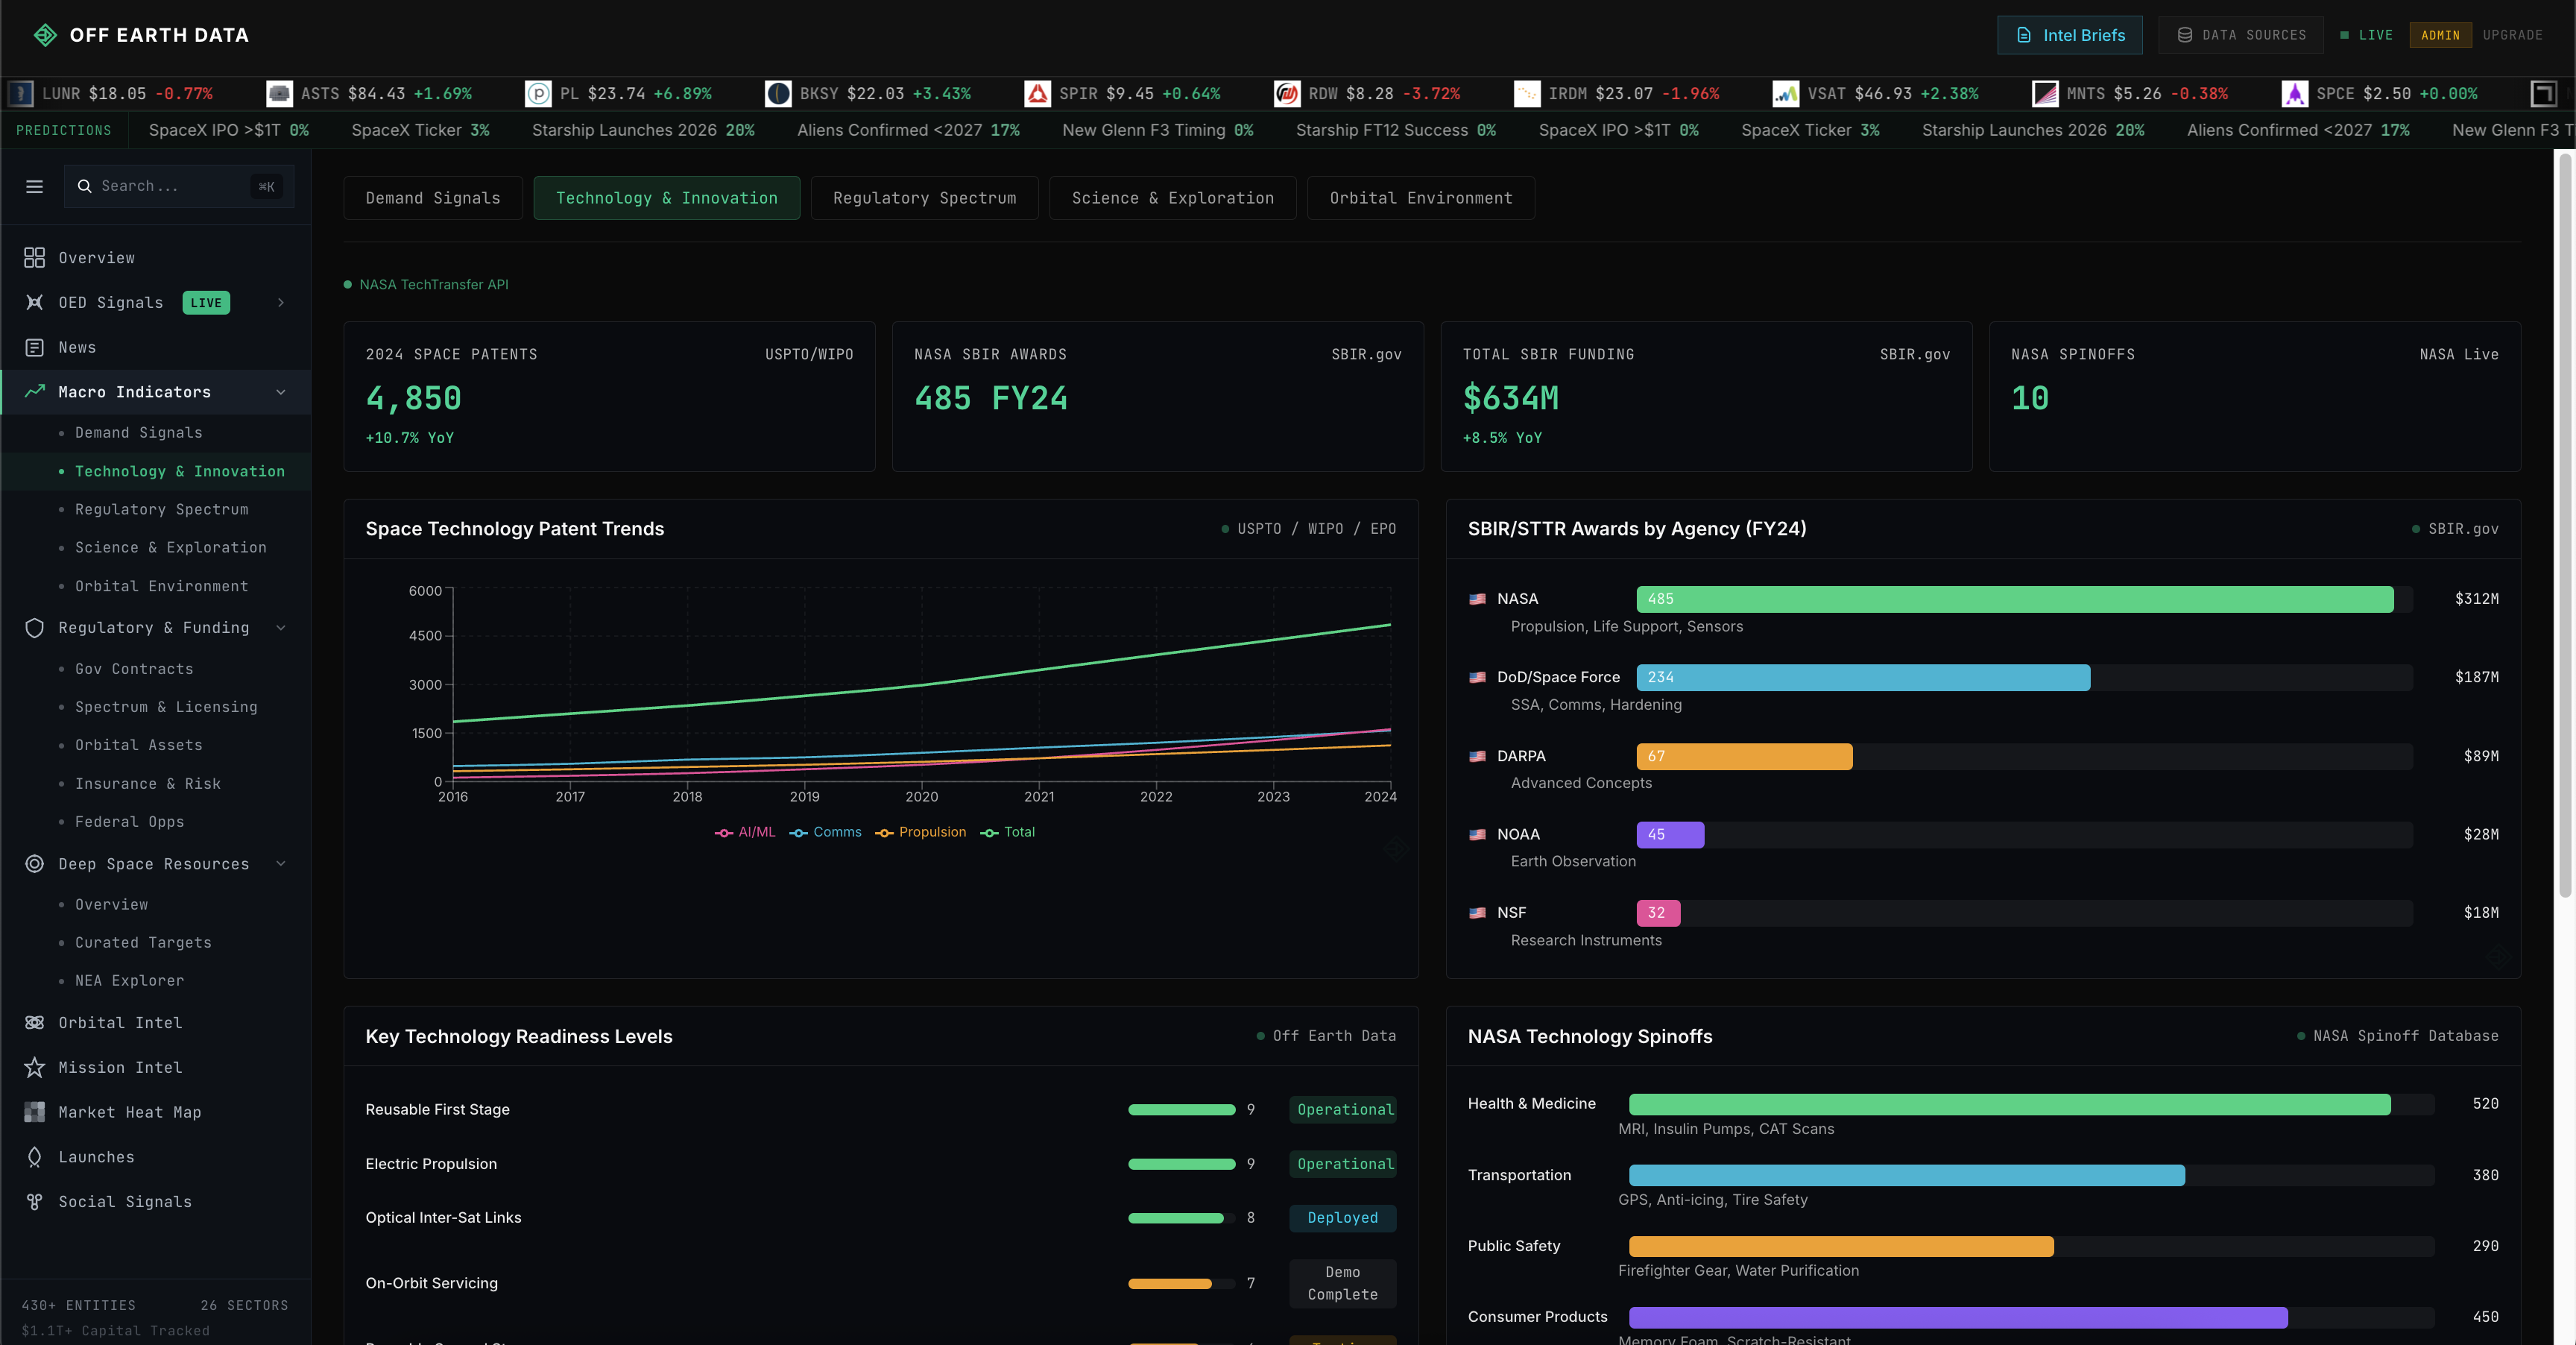Click the Social Signals icon
The height and width of the screenshot is (1345, 2576).
34,1201
